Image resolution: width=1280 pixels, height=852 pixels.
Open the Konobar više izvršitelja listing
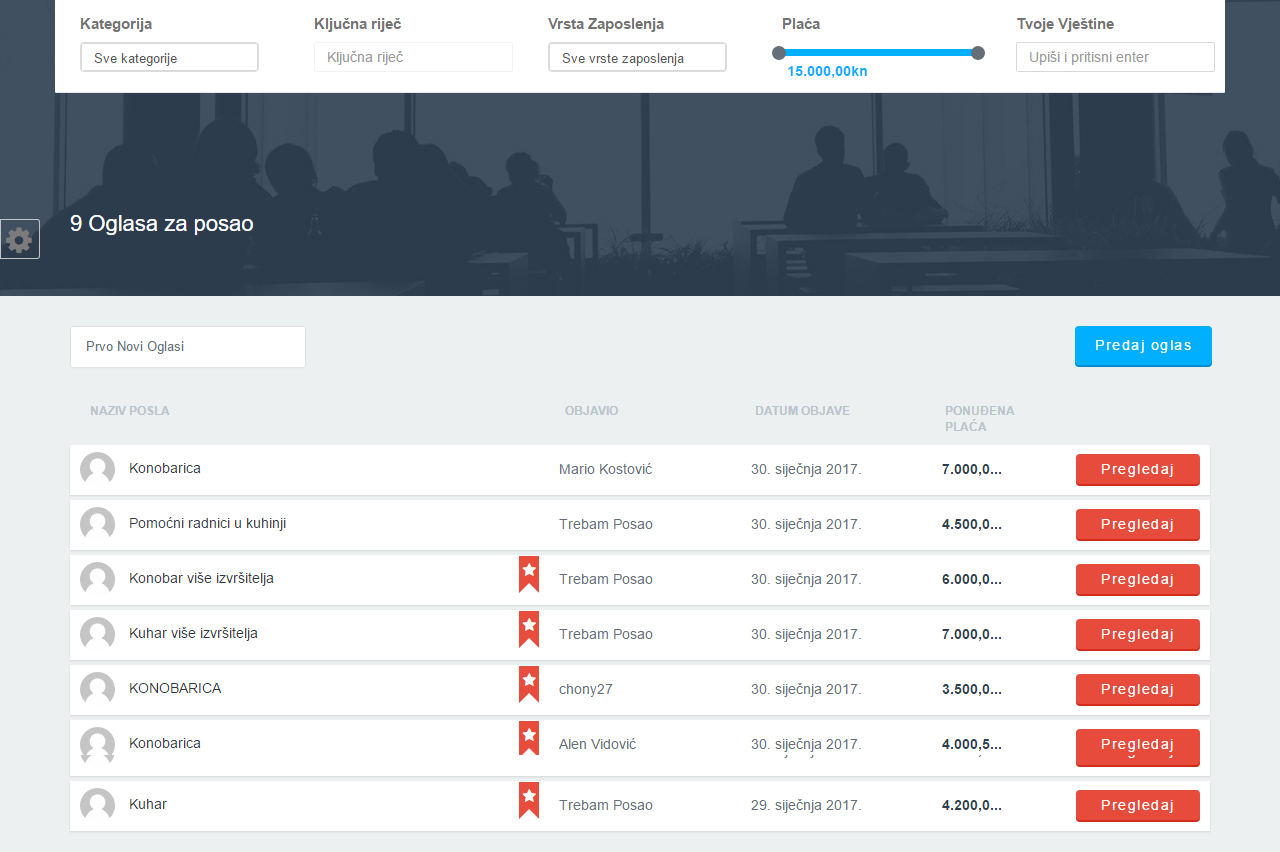(x=201, y=578)
